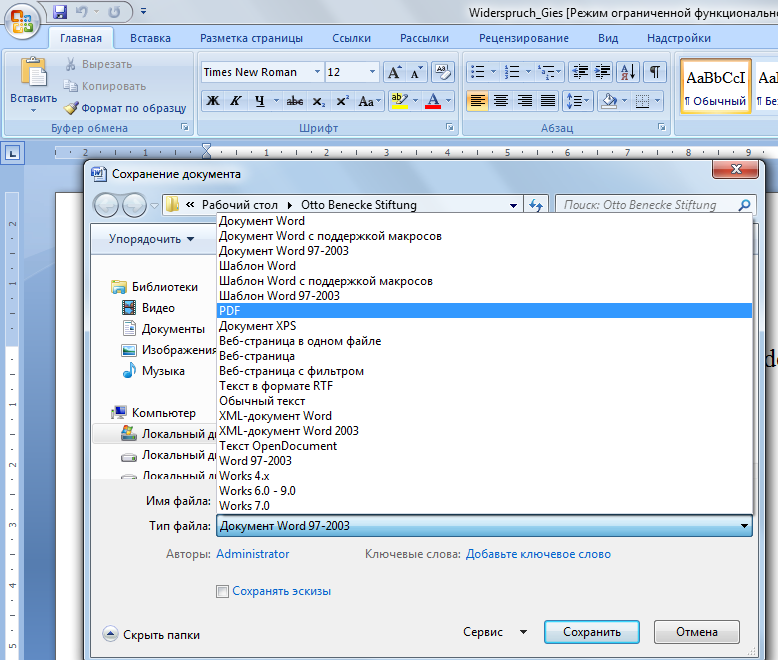This screenshot has height=660, width=778.
Task: Select 'Обычный' style thumbnail
Action: coord(715,87)
